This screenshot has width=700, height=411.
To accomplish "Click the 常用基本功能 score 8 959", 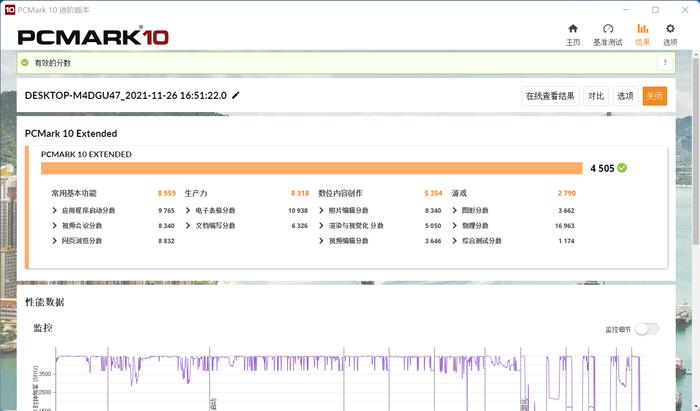I will 167,193.
